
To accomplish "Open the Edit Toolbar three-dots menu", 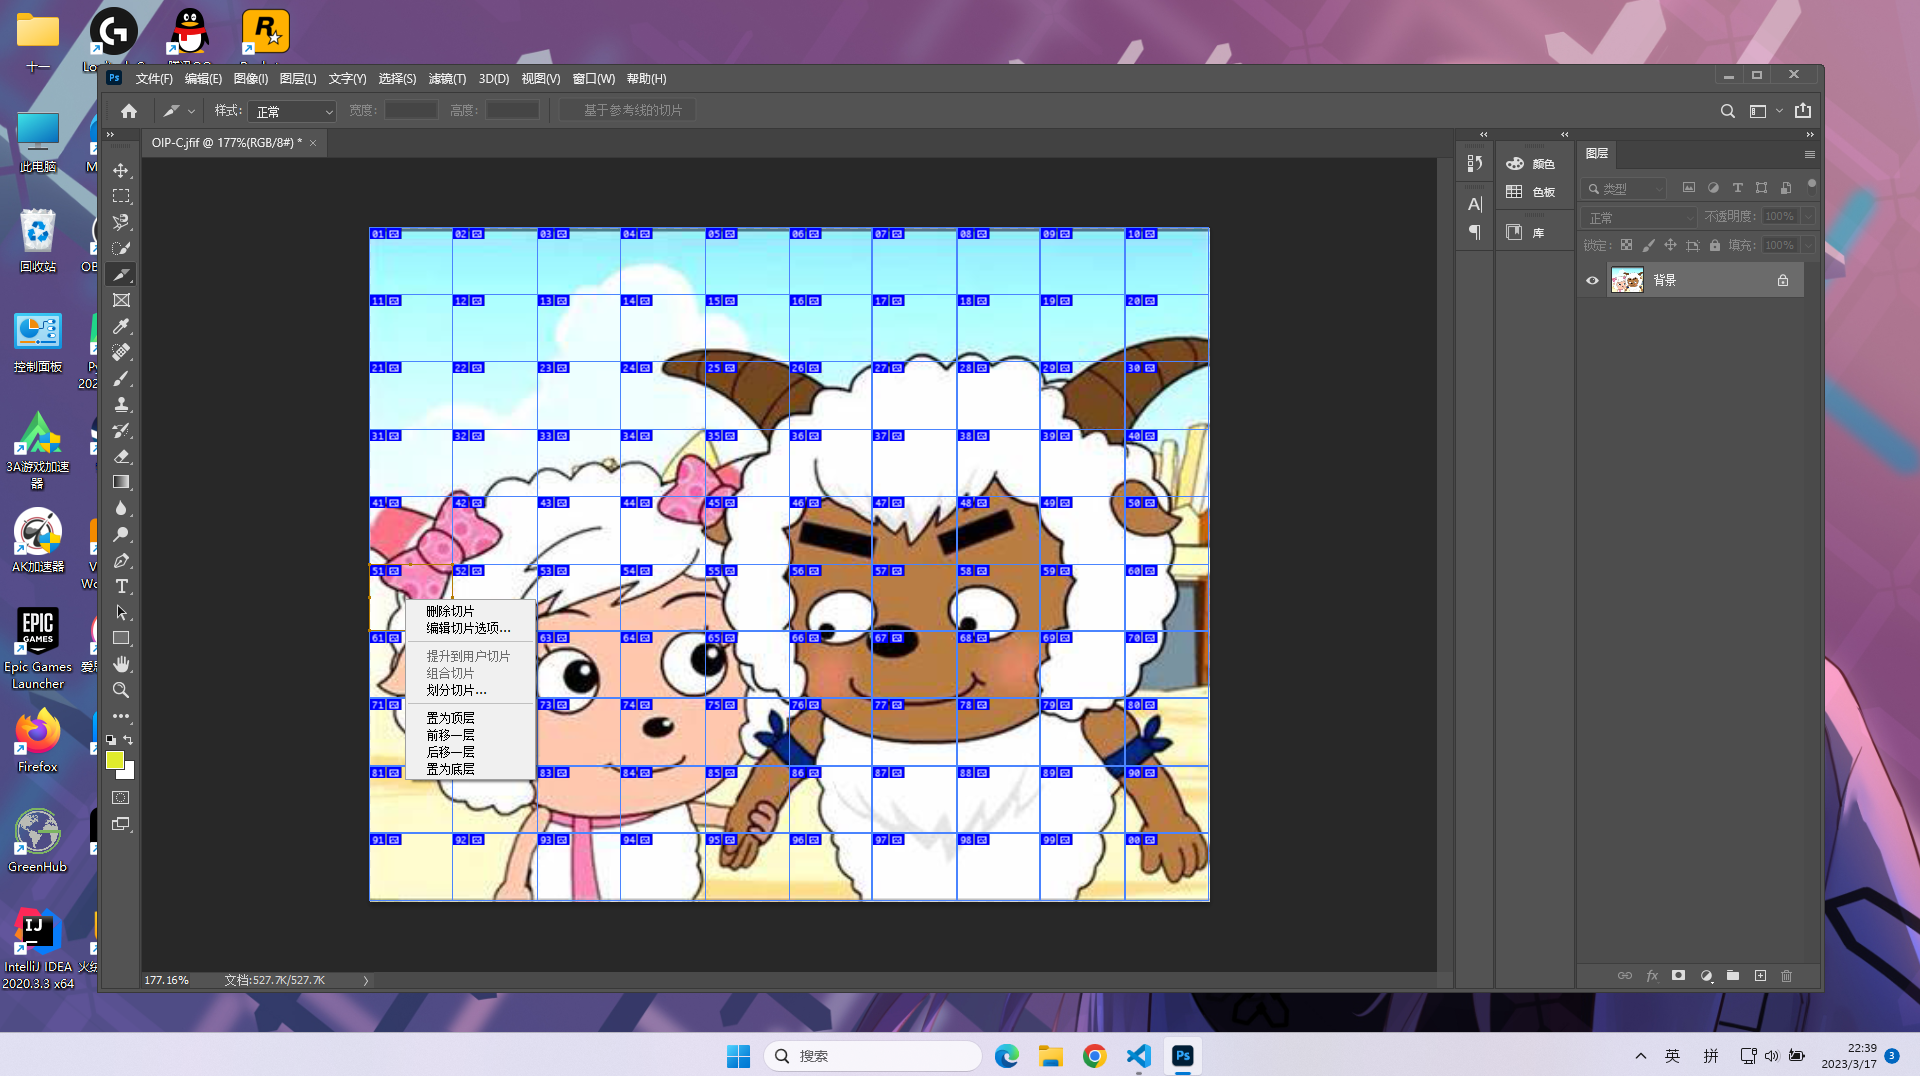I will pyautogui.click(x=121, y=716).
